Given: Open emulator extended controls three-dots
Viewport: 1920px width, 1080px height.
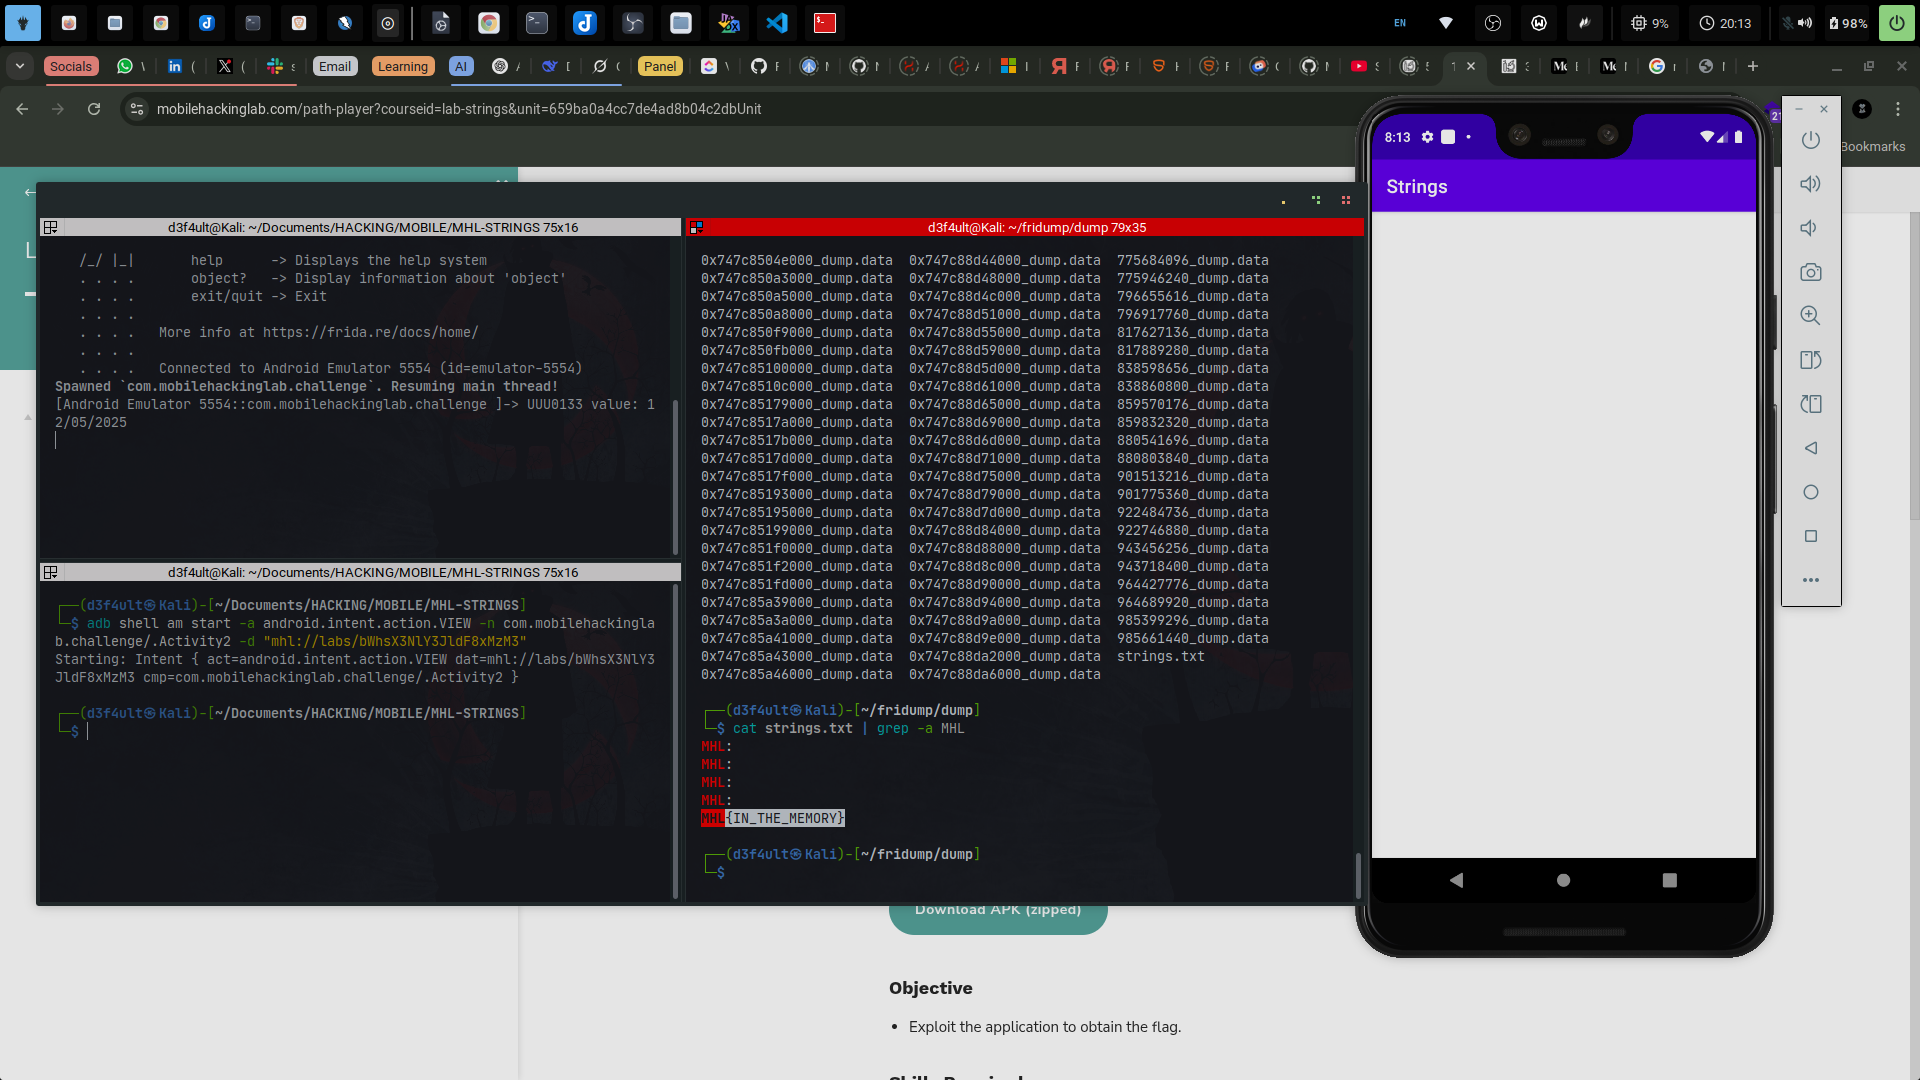Looking at the screenshot, I should tap(1810, 580).
